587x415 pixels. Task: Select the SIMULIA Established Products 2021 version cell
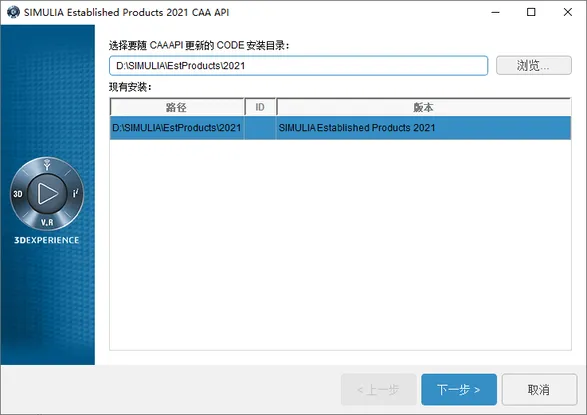(423, 128)
